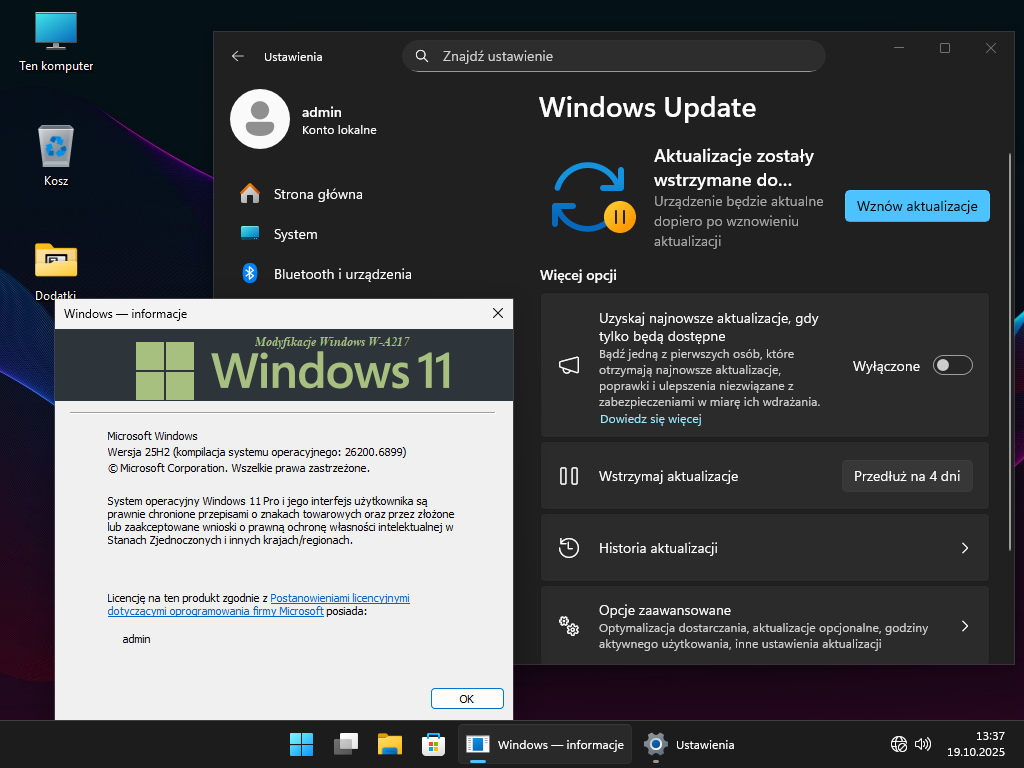Expand Historia aktualizacji chevron
Image resolution: width=1024 pixels, height=768 pixels.
pyautogui.click(x=964, y=548)
